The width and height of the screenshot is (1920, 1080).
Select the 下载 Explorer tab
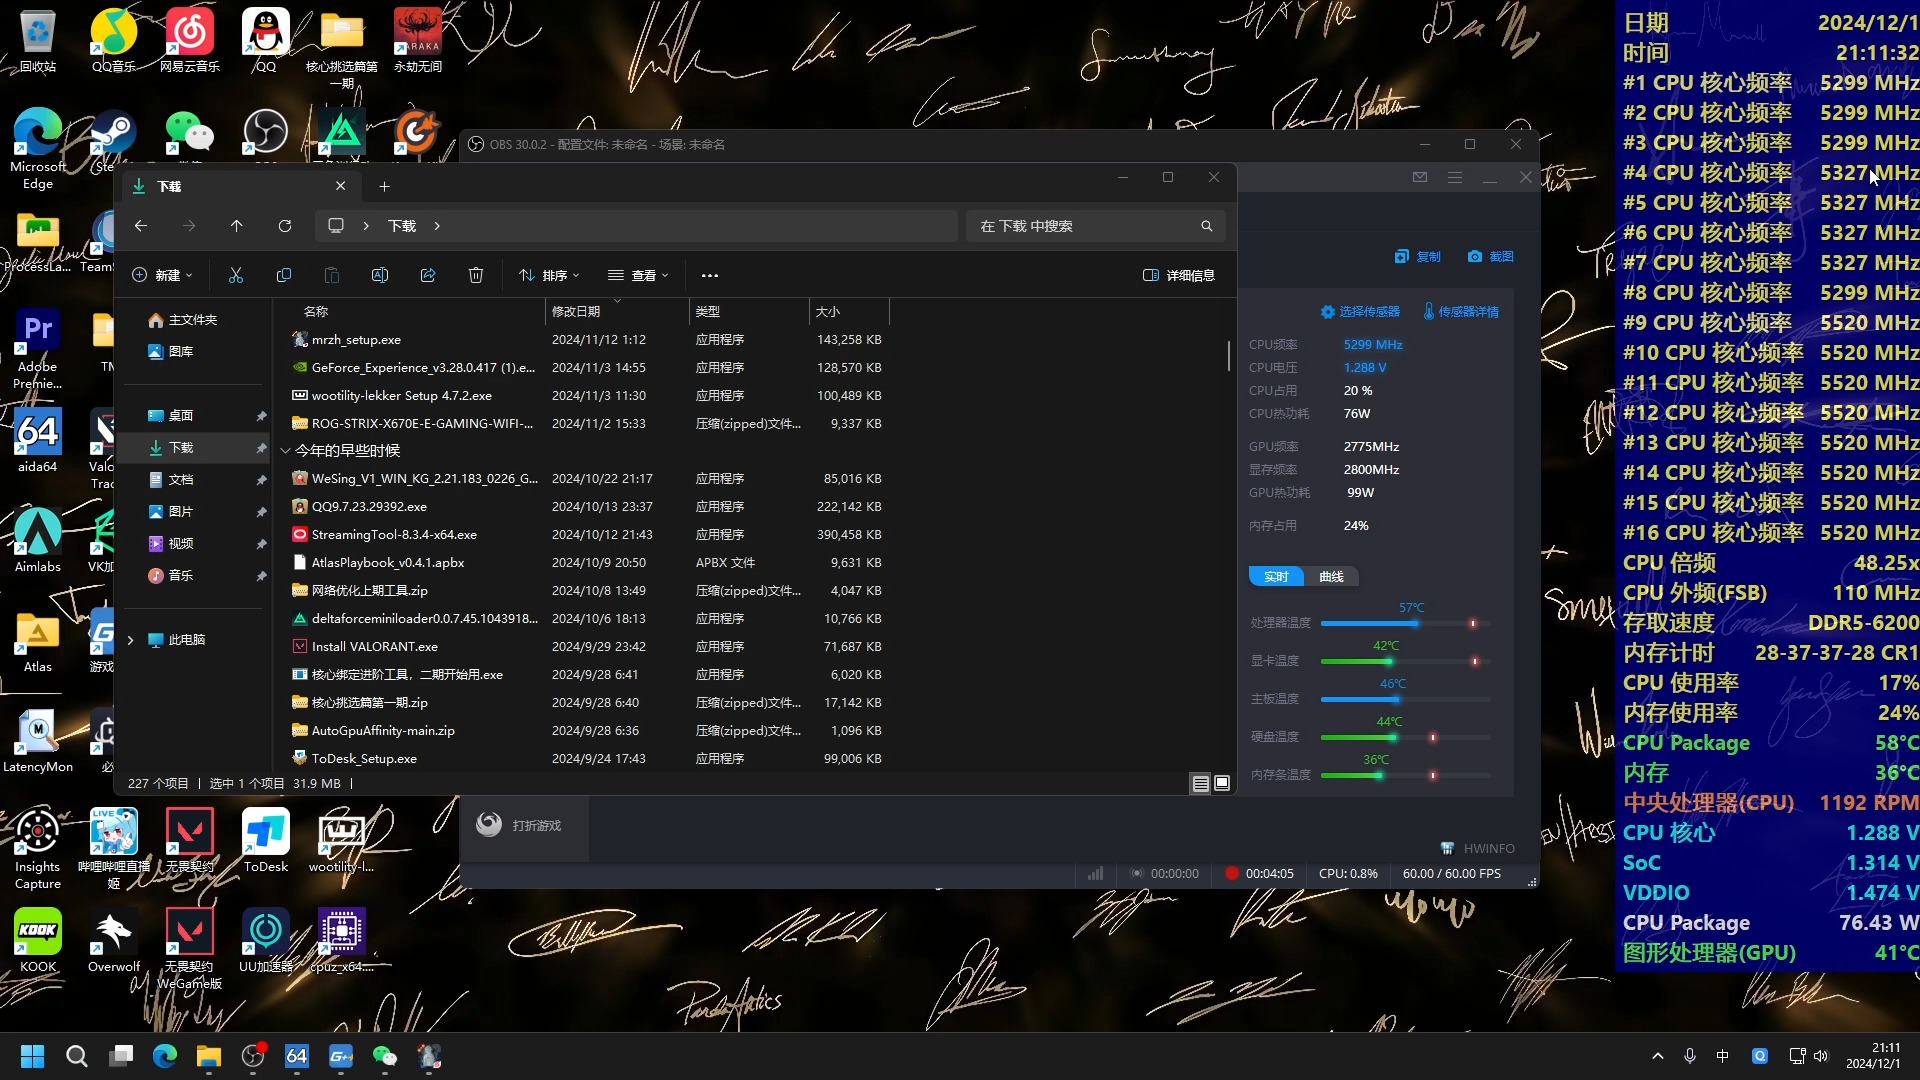(x=239, y=187)
